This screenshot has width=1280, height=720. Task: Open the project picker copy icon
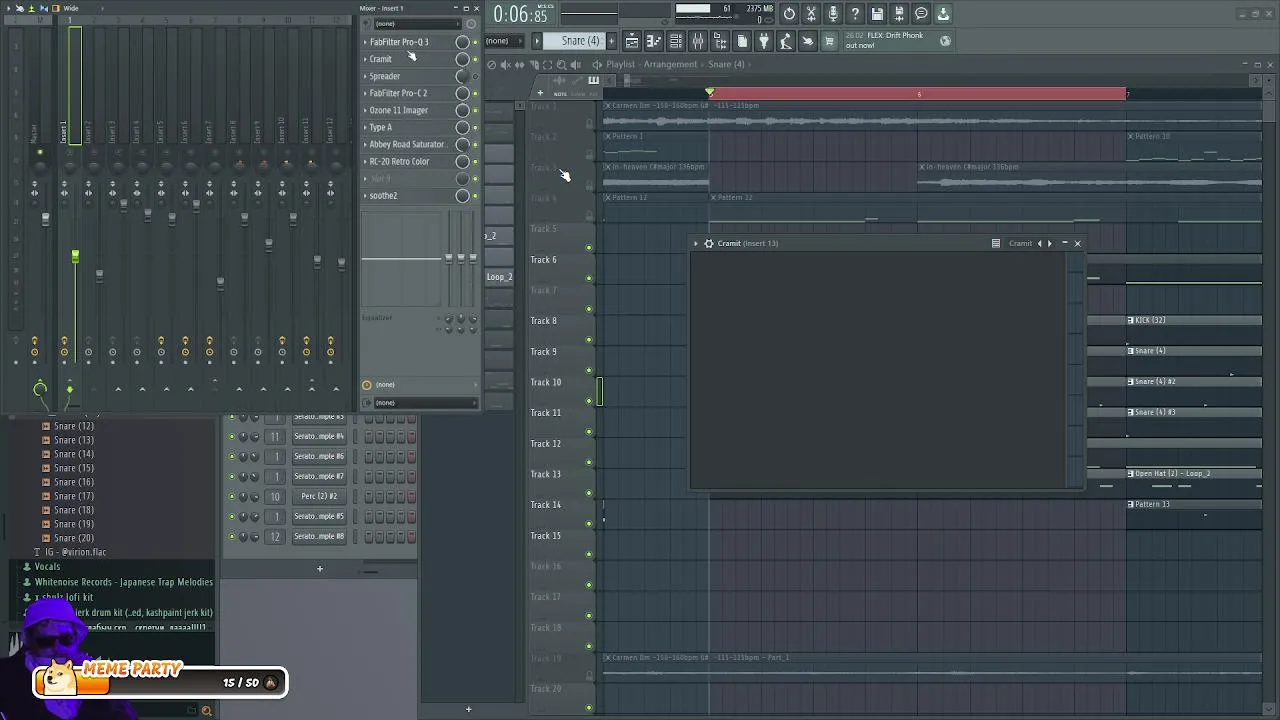tap(742, 41)
